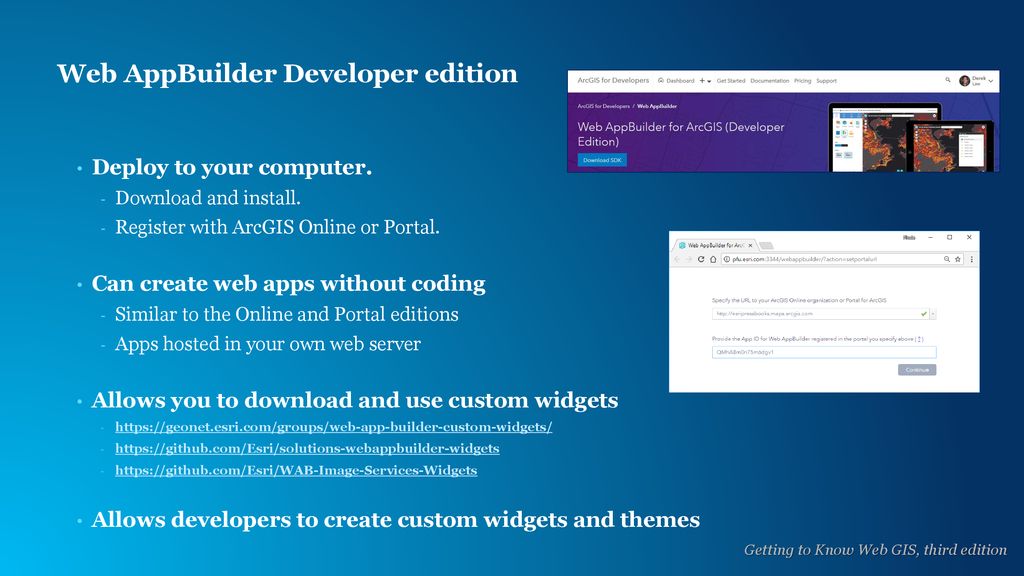This screenshot has height=576, width=1024.
Task: Click the browser reload icon
Action: (701, 259)
